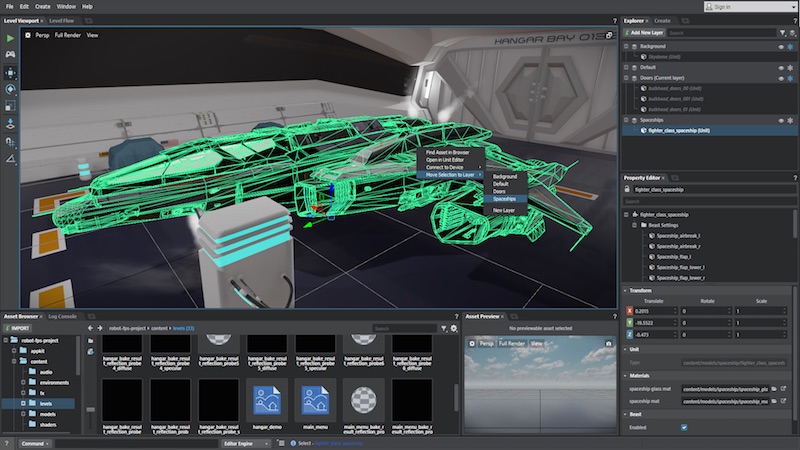
Task: Click Asset Browser back arrow
Action: coord(90,328)
